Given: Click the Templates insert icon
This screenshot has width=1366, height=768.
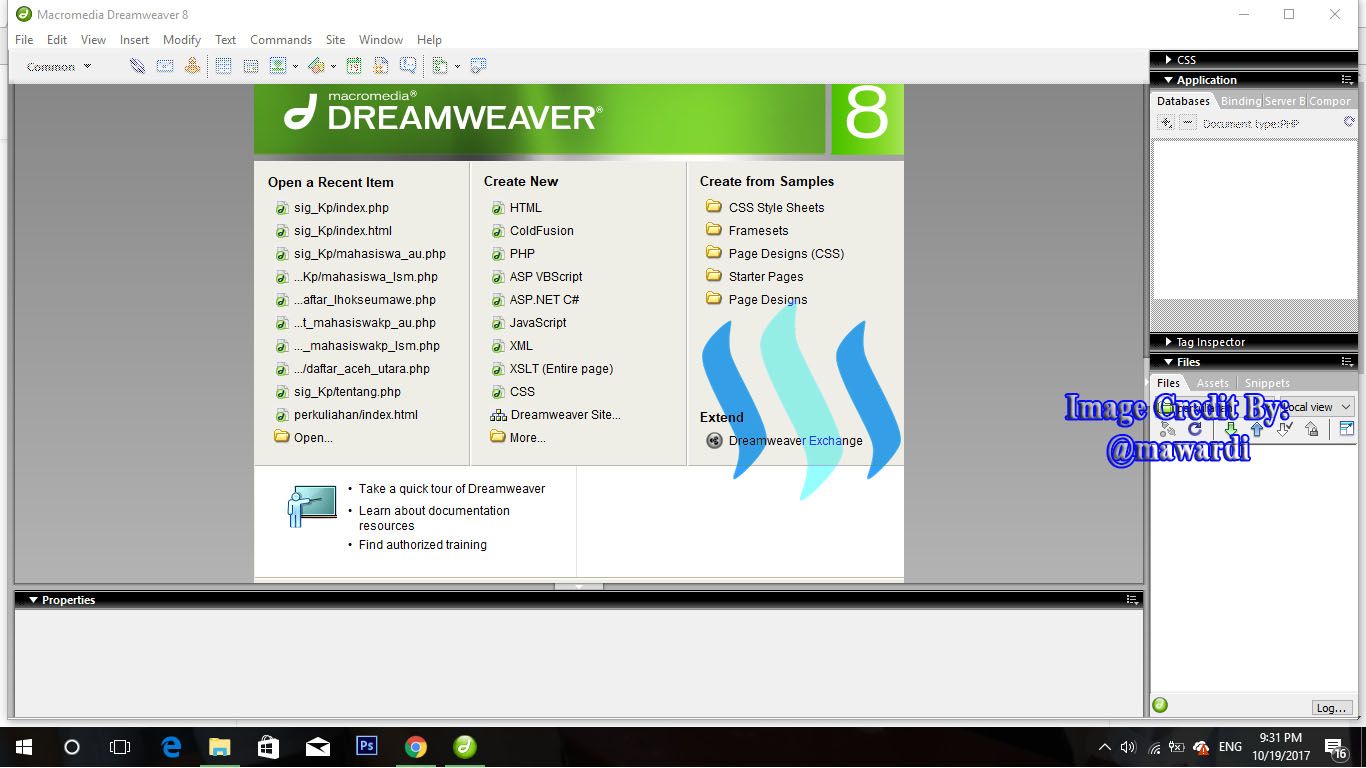Looking at the screenshot, I should coord(440,66).
